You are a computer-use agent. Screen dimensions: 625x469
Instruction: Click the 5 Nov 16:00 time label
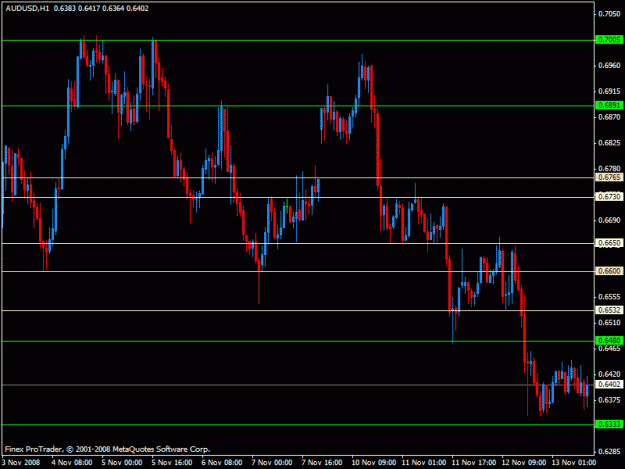[x=172, y=462]
